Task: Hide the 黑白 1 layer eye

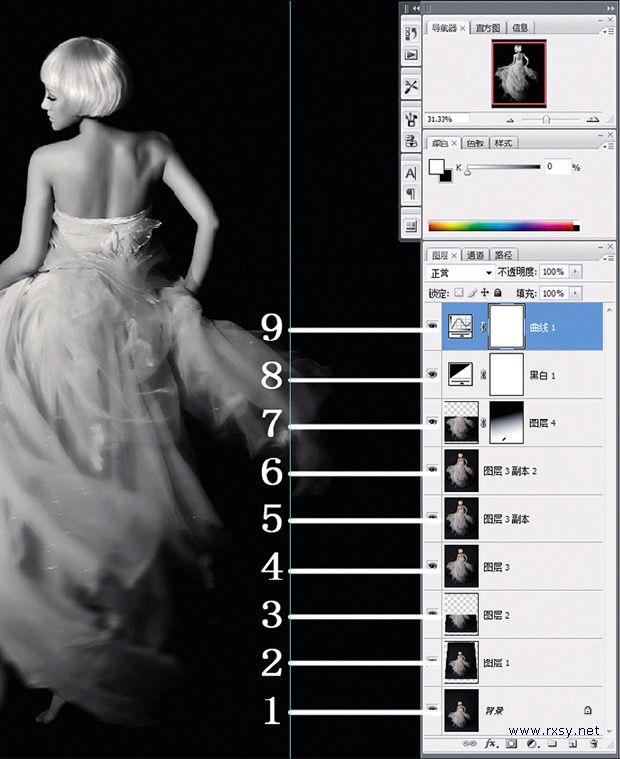Action: click(x=433, y=374)
